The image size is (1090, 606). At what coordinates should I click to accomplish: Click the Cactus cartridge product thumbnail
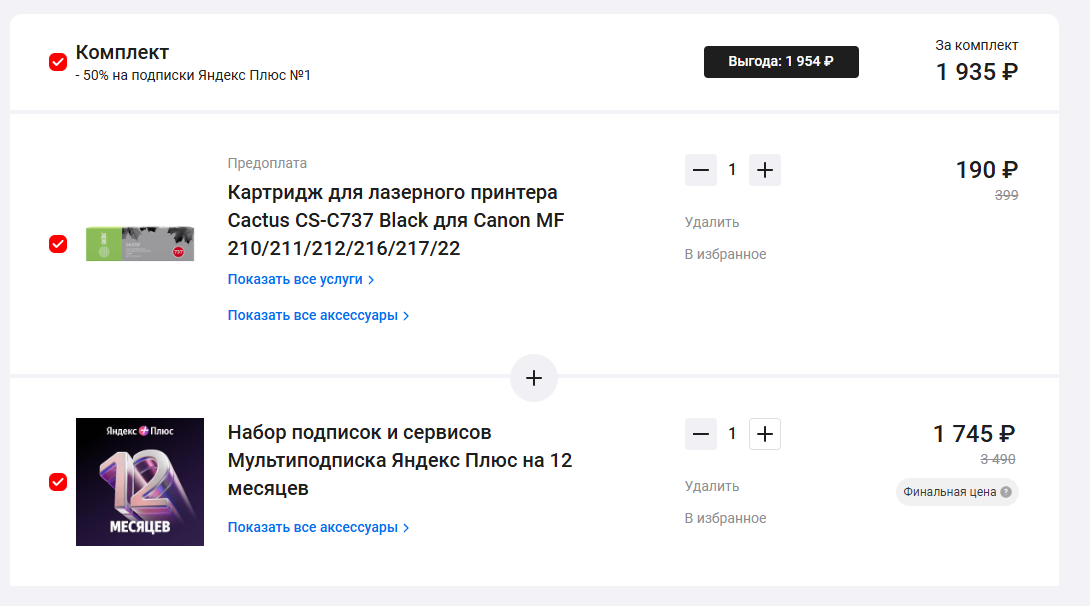(140, 244)
